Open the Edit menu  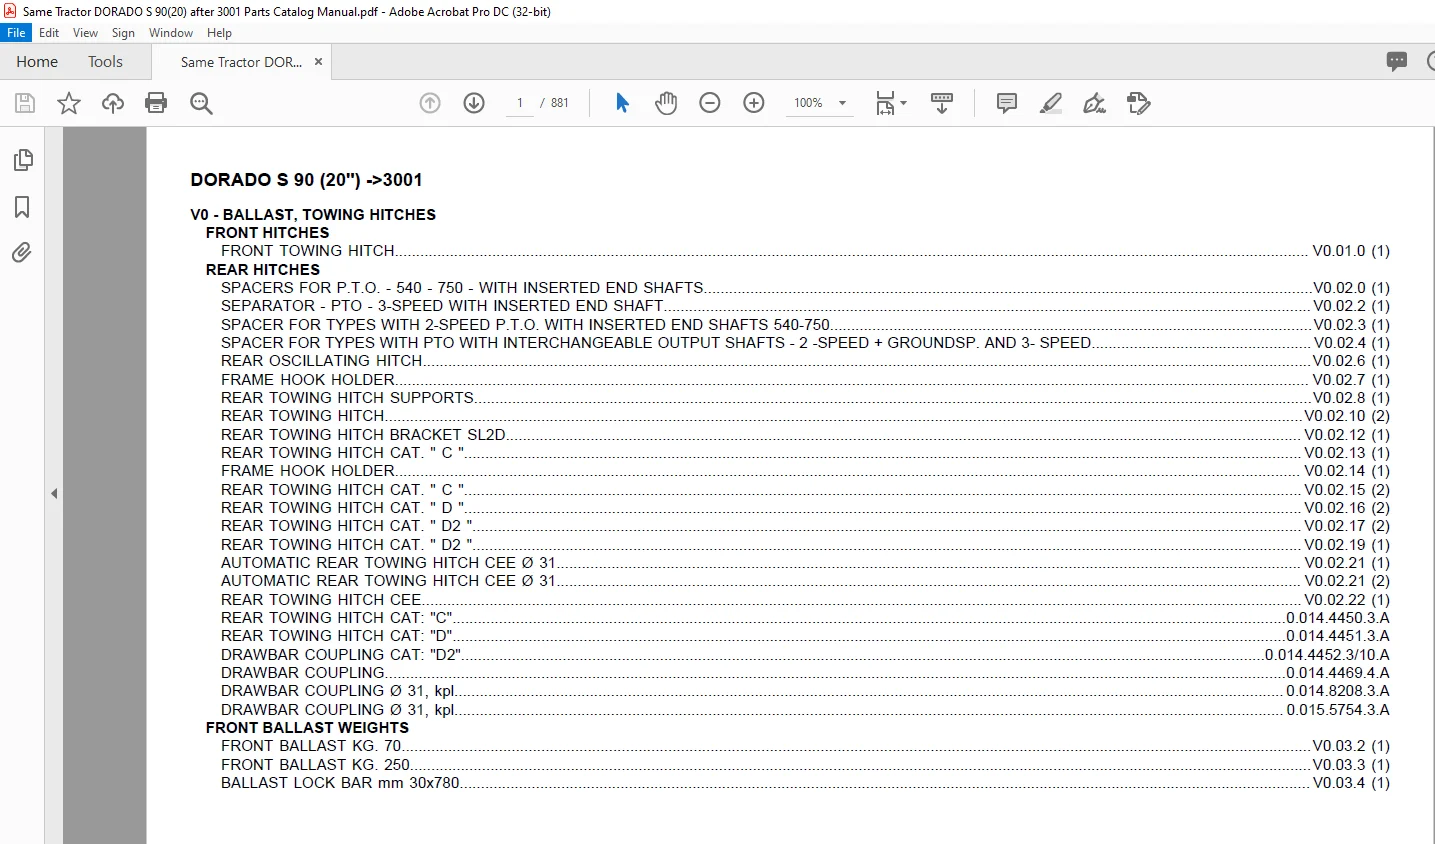click(49, 33)
